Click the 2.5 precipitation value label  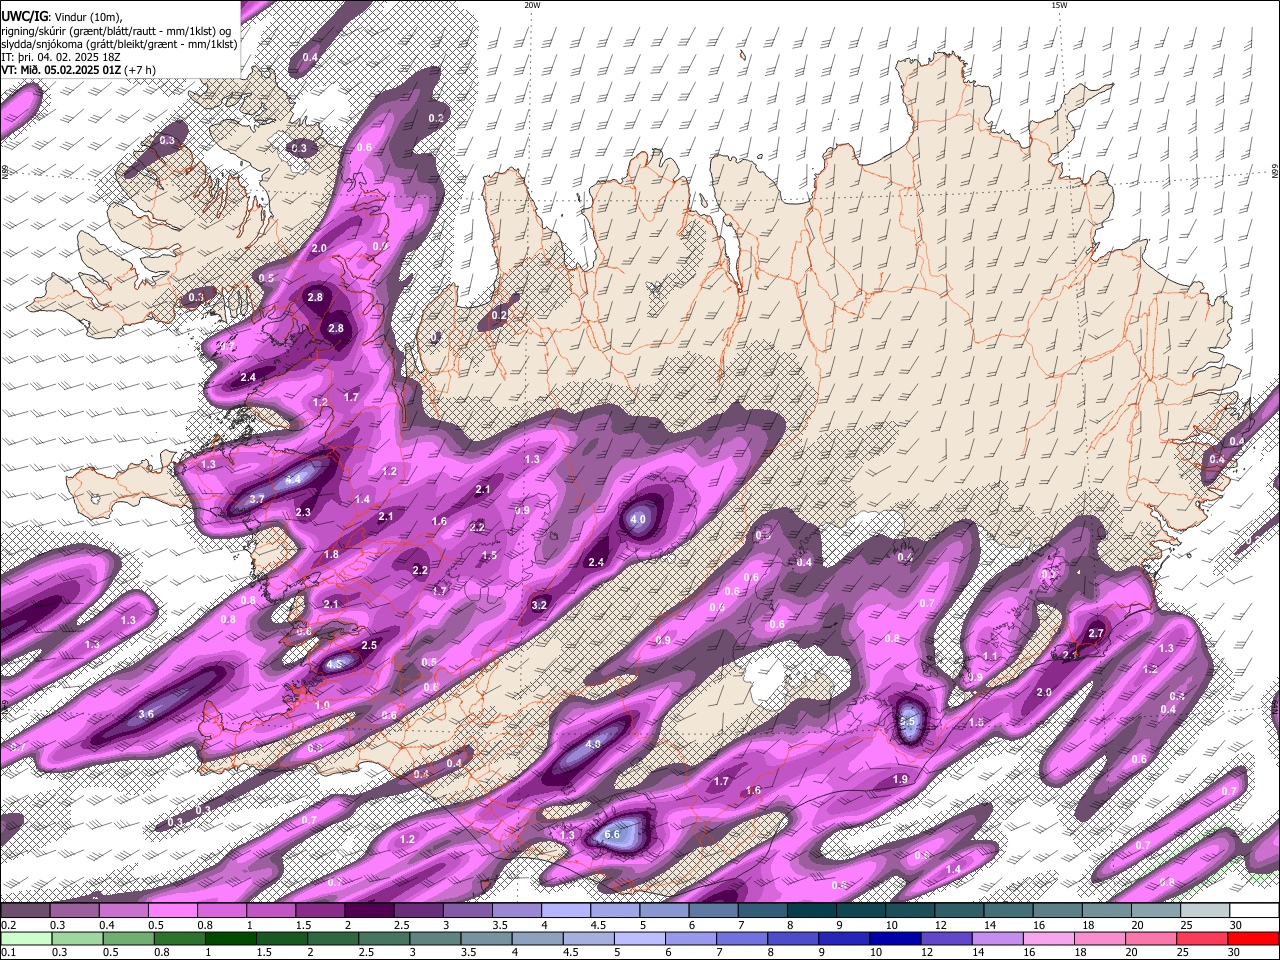tap(369, 645)
